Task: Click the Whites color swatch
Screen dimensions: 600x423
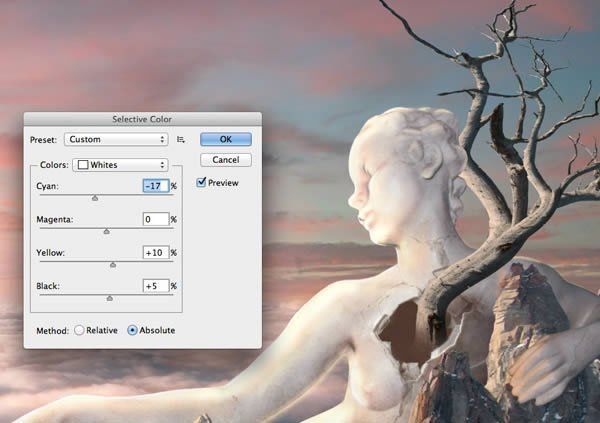Action: 83,165
